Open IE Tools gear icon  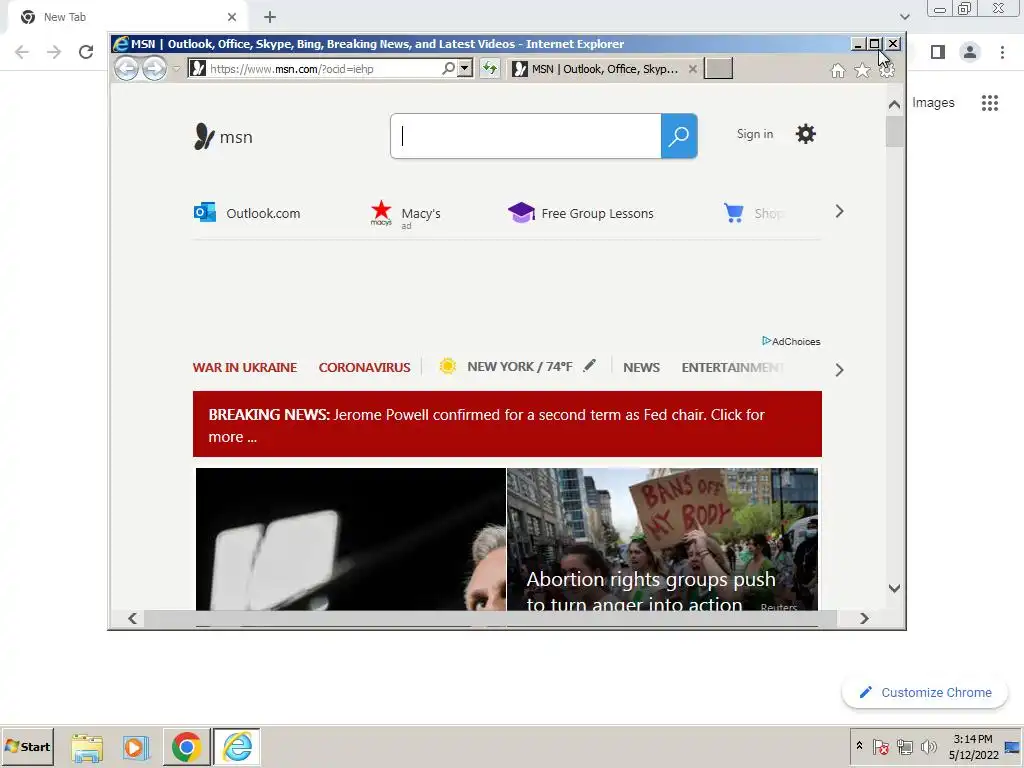[886, 71]
